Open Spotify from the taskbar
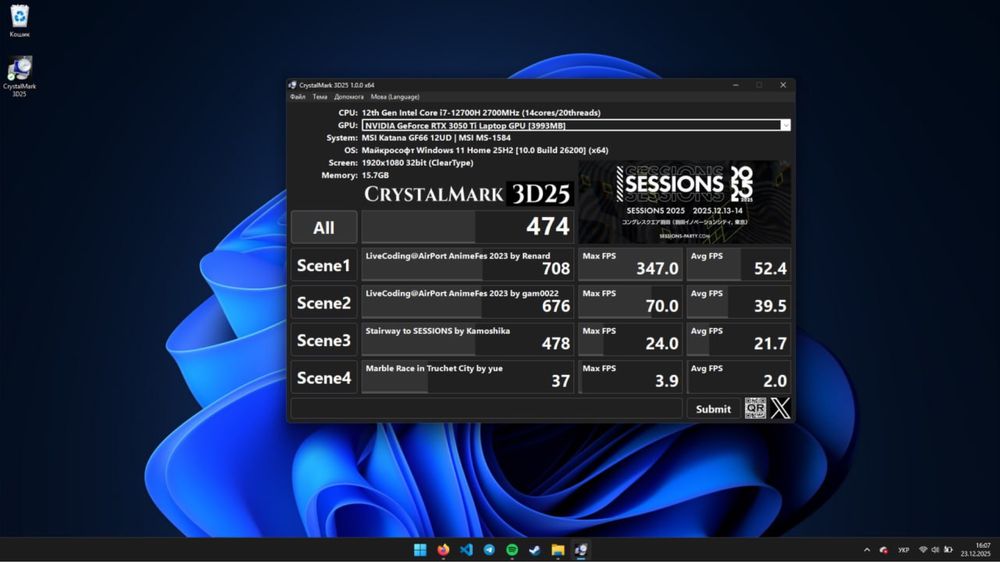The width and height of the screenshot is (1000, 562). coord(512,550)
